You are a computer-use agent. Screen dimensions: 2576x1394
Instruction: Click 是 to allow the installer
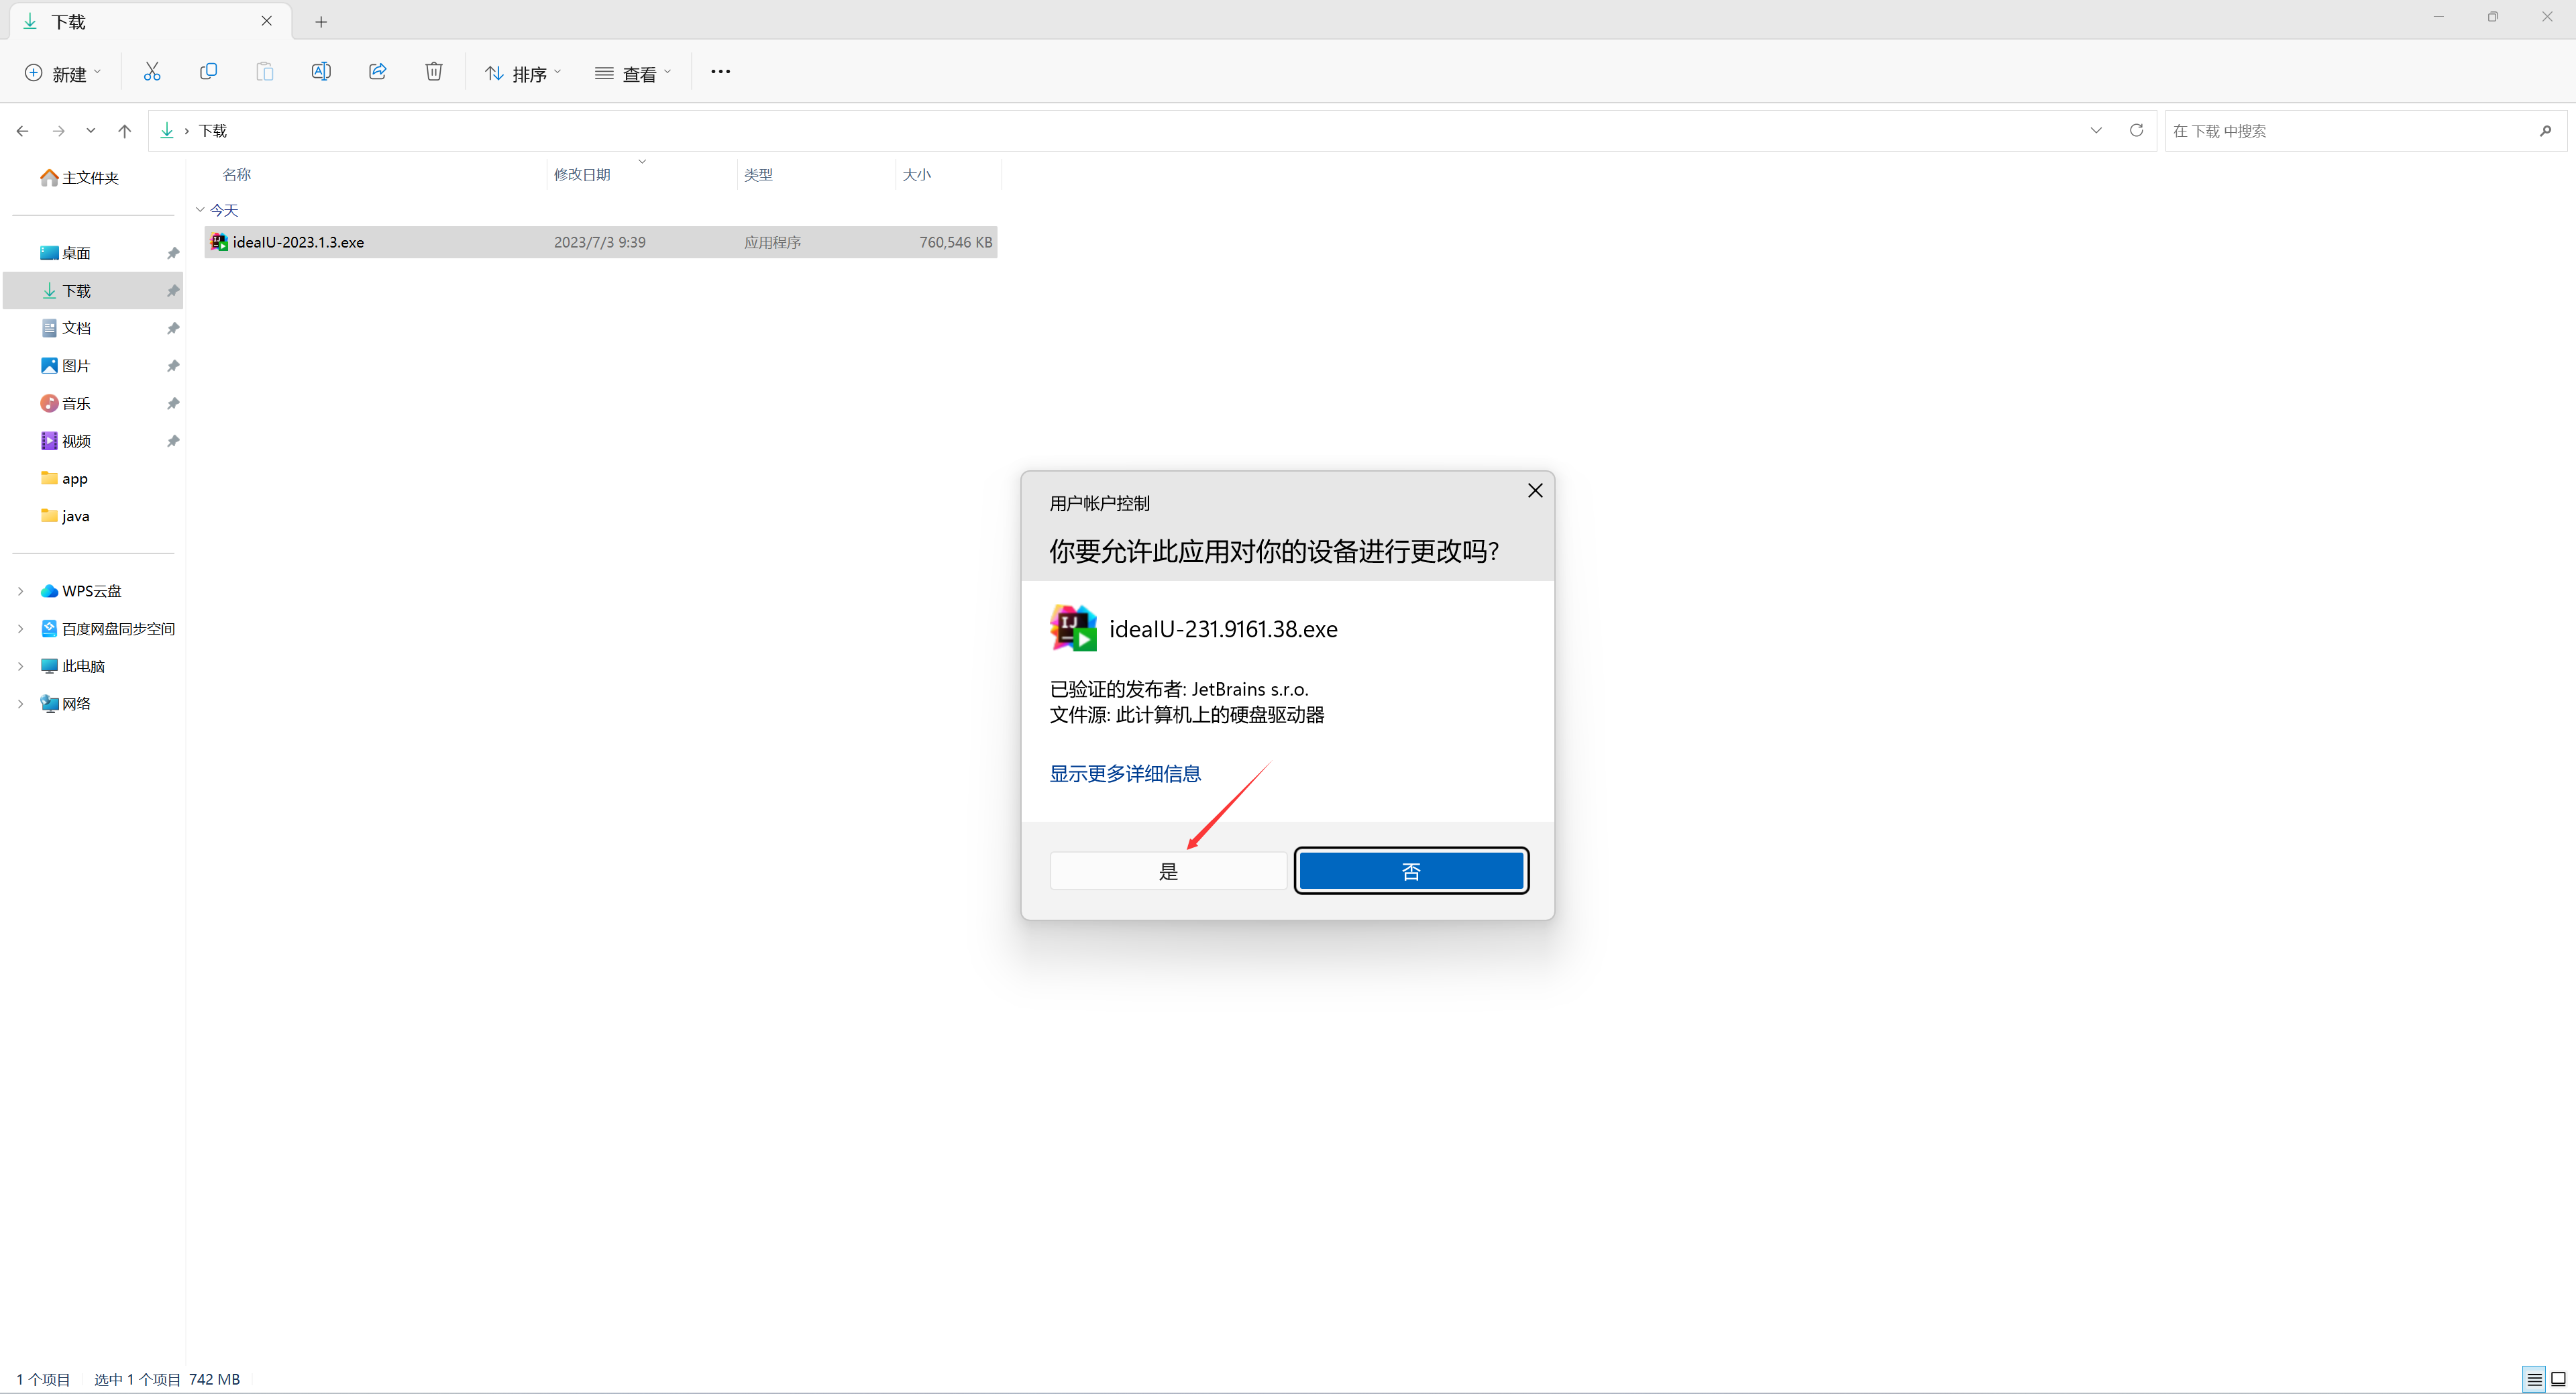pyautogui.click(x=1168, y=871)
